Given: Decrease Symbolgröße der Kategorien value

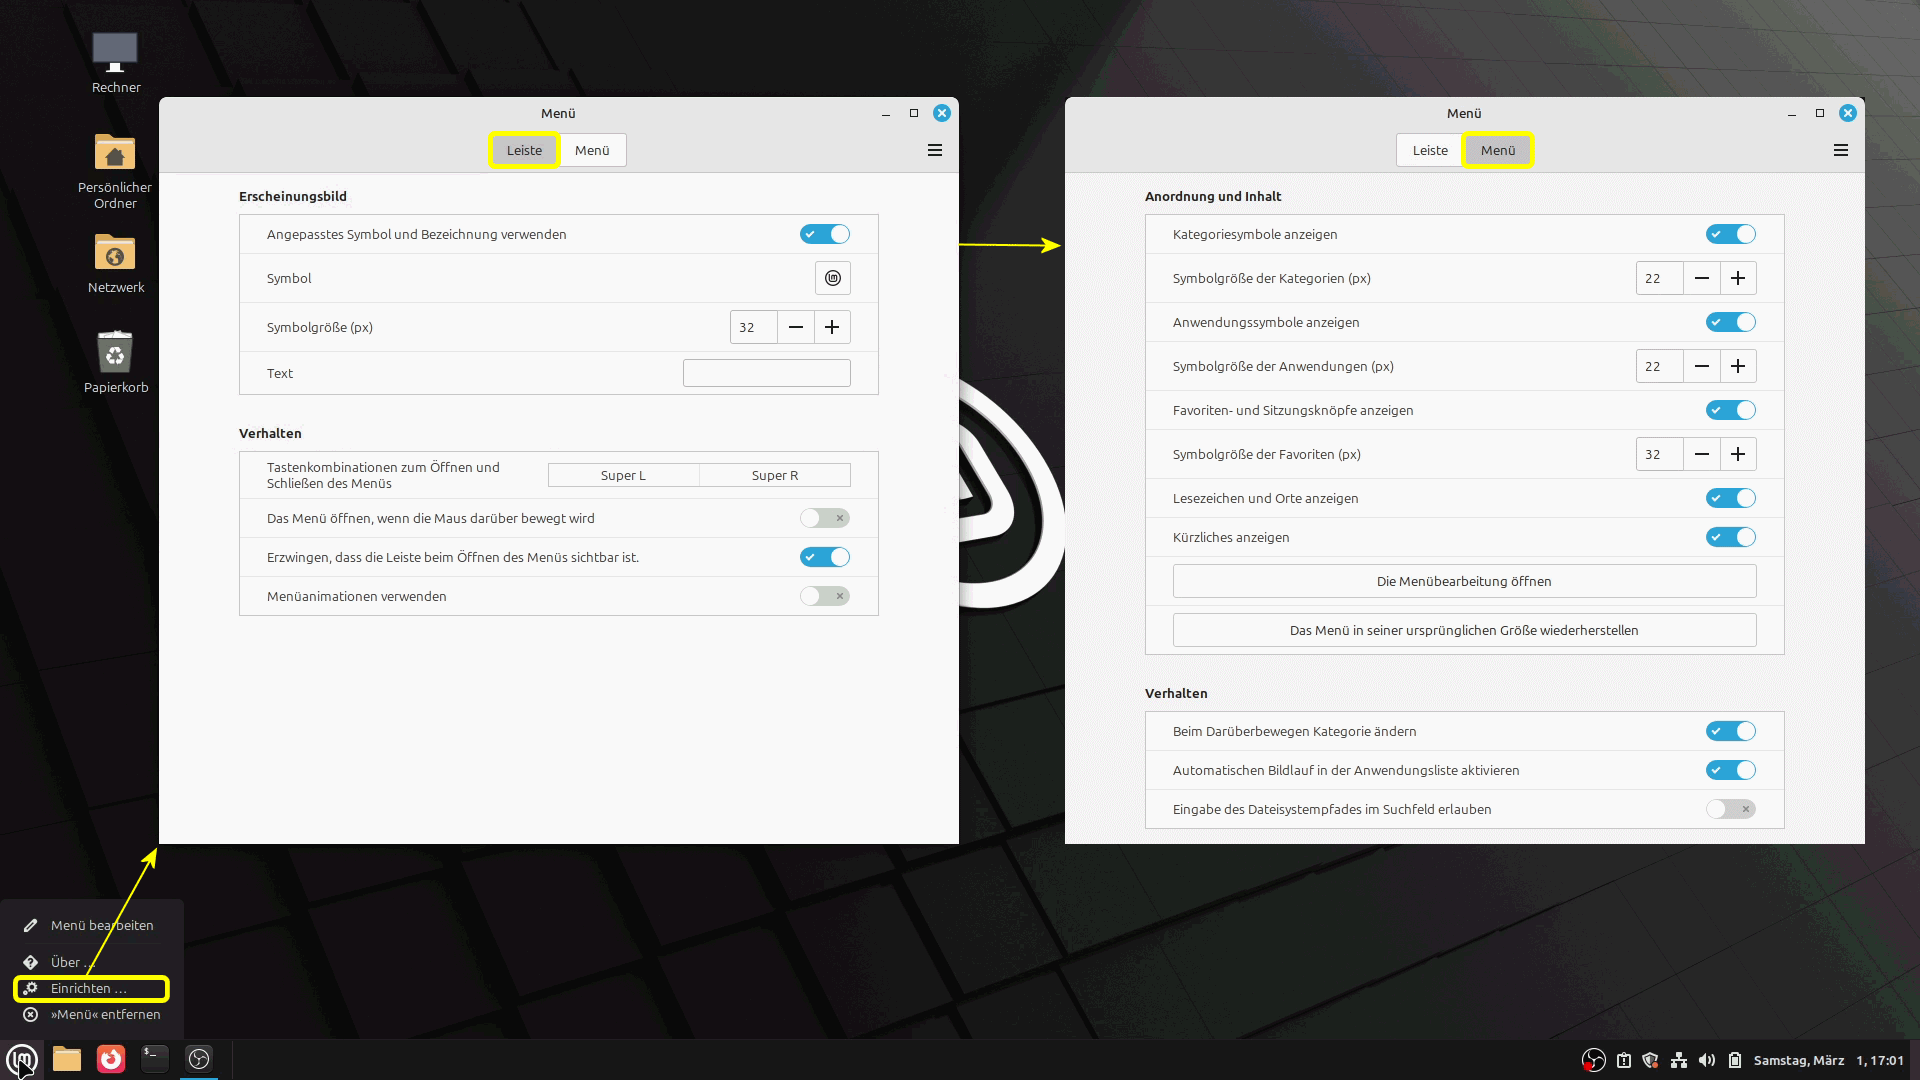Looking at the screenshot, I should (x=1702, y=278).
